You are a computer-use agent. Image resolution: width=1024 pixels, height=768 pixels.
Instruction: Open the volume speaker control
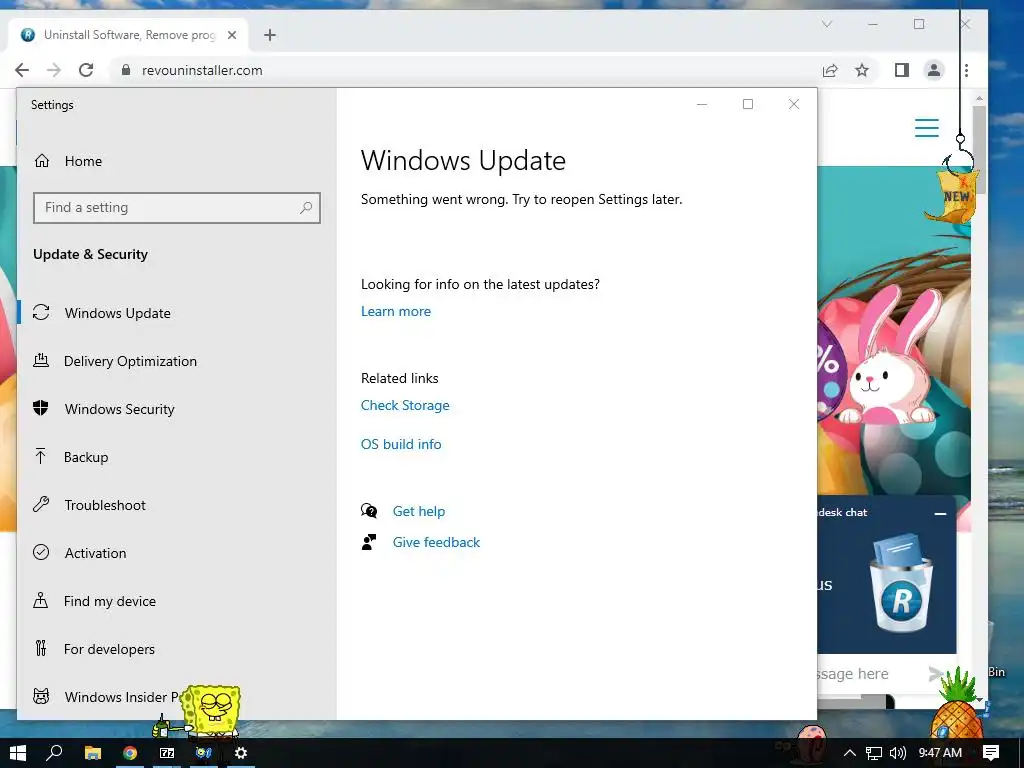coord(898,753)
